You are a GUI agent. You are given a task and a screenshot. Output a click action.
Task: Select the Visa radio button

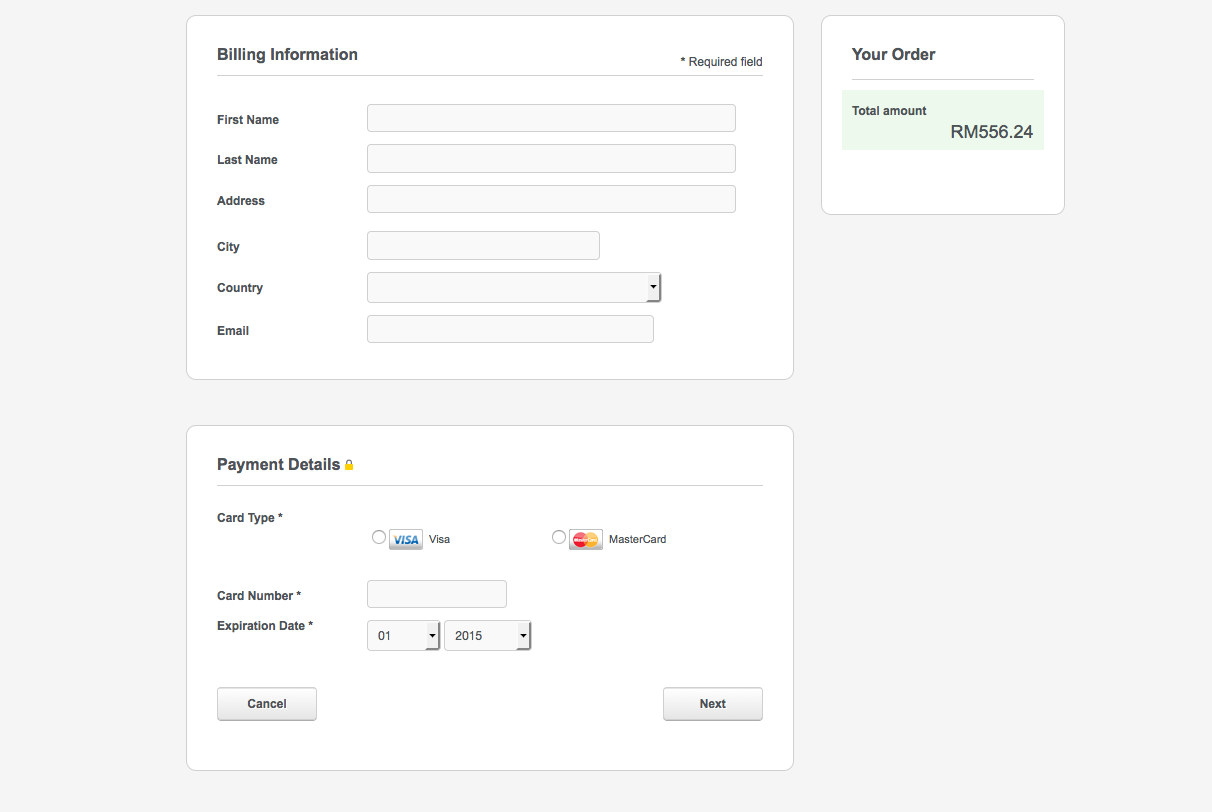[x=378, y=537]
